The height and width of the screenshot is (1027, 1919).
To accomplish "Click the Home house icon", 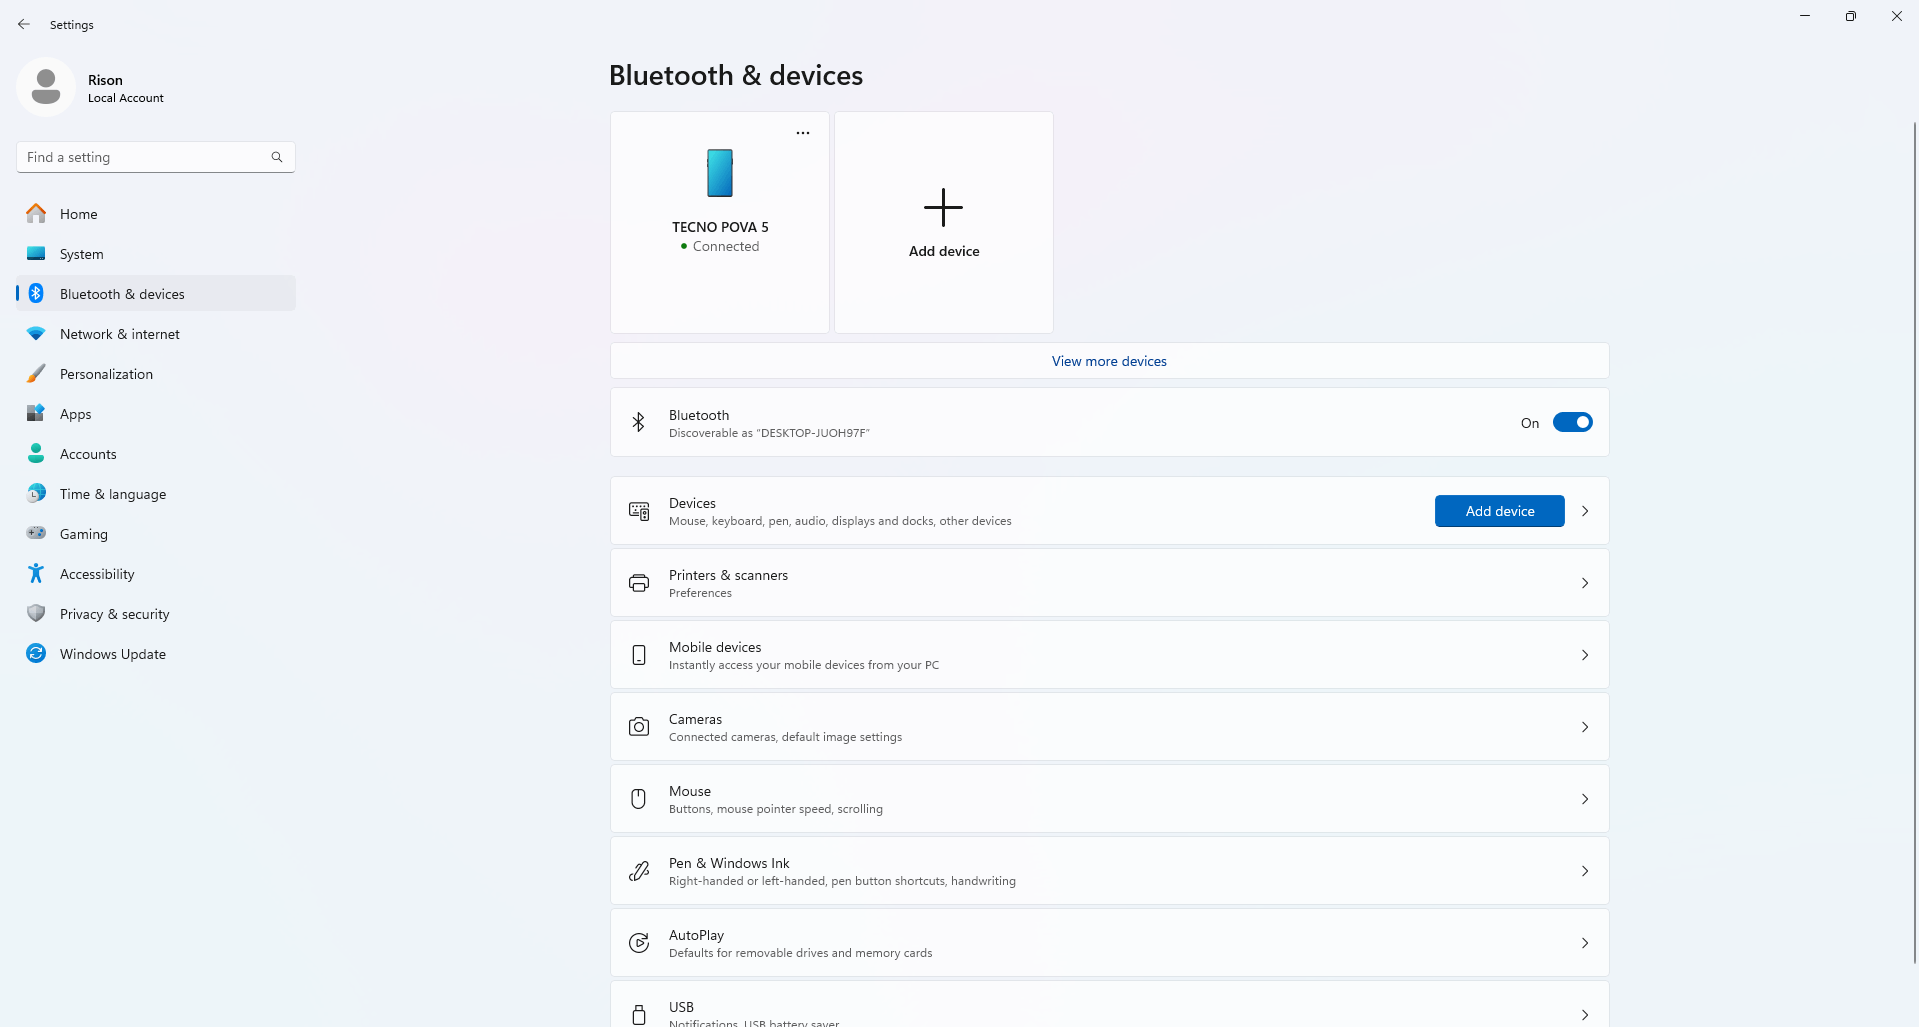I will coord(36,213).
